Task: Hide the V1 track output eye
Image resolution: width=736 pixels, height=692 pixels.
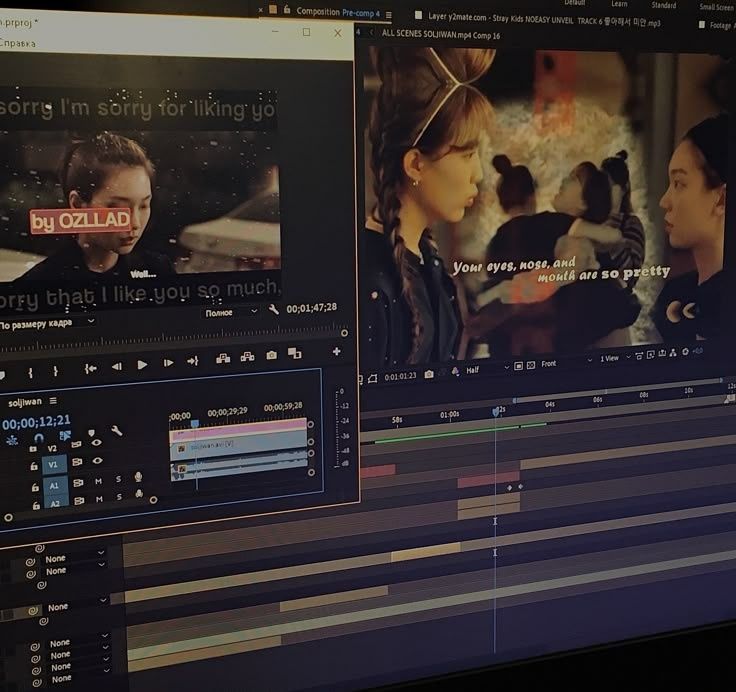Action: [97, 461]
